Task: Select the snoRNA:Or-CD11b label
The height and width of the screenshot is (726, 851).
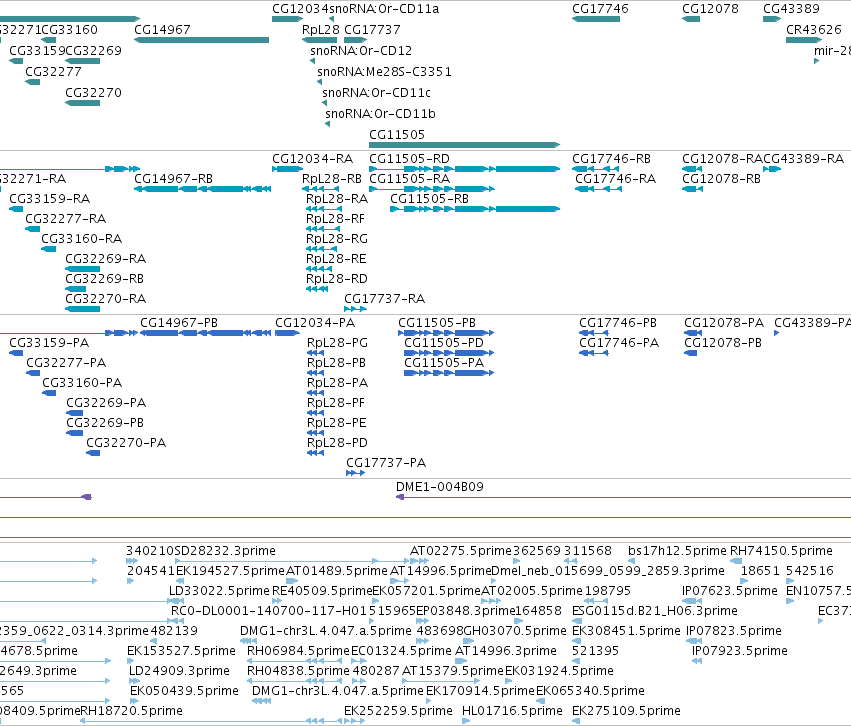Action: [380, 114]
